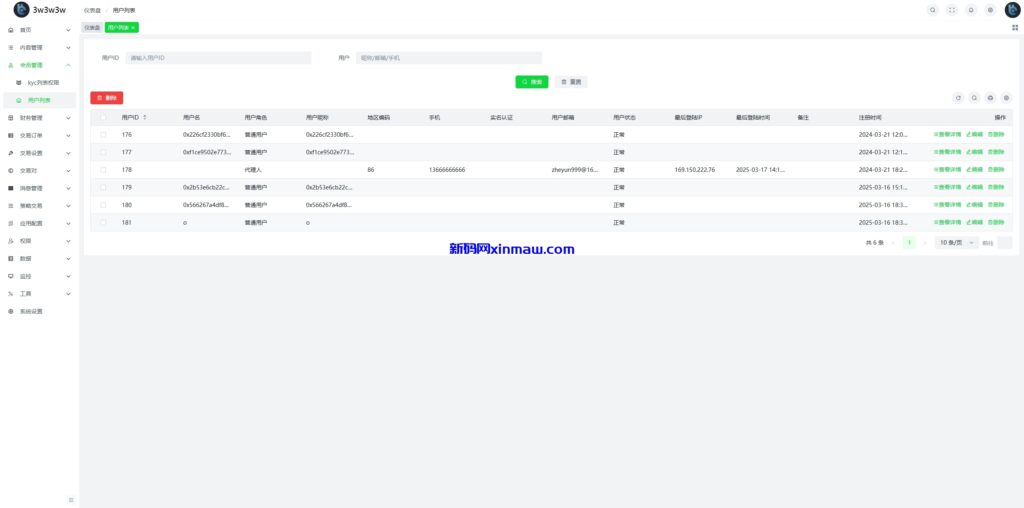Image resolution: width=1024 pixels, height=508 pixels.
Task: Toggle fullscreen mode from the top header
Action: tap(952, 10)
